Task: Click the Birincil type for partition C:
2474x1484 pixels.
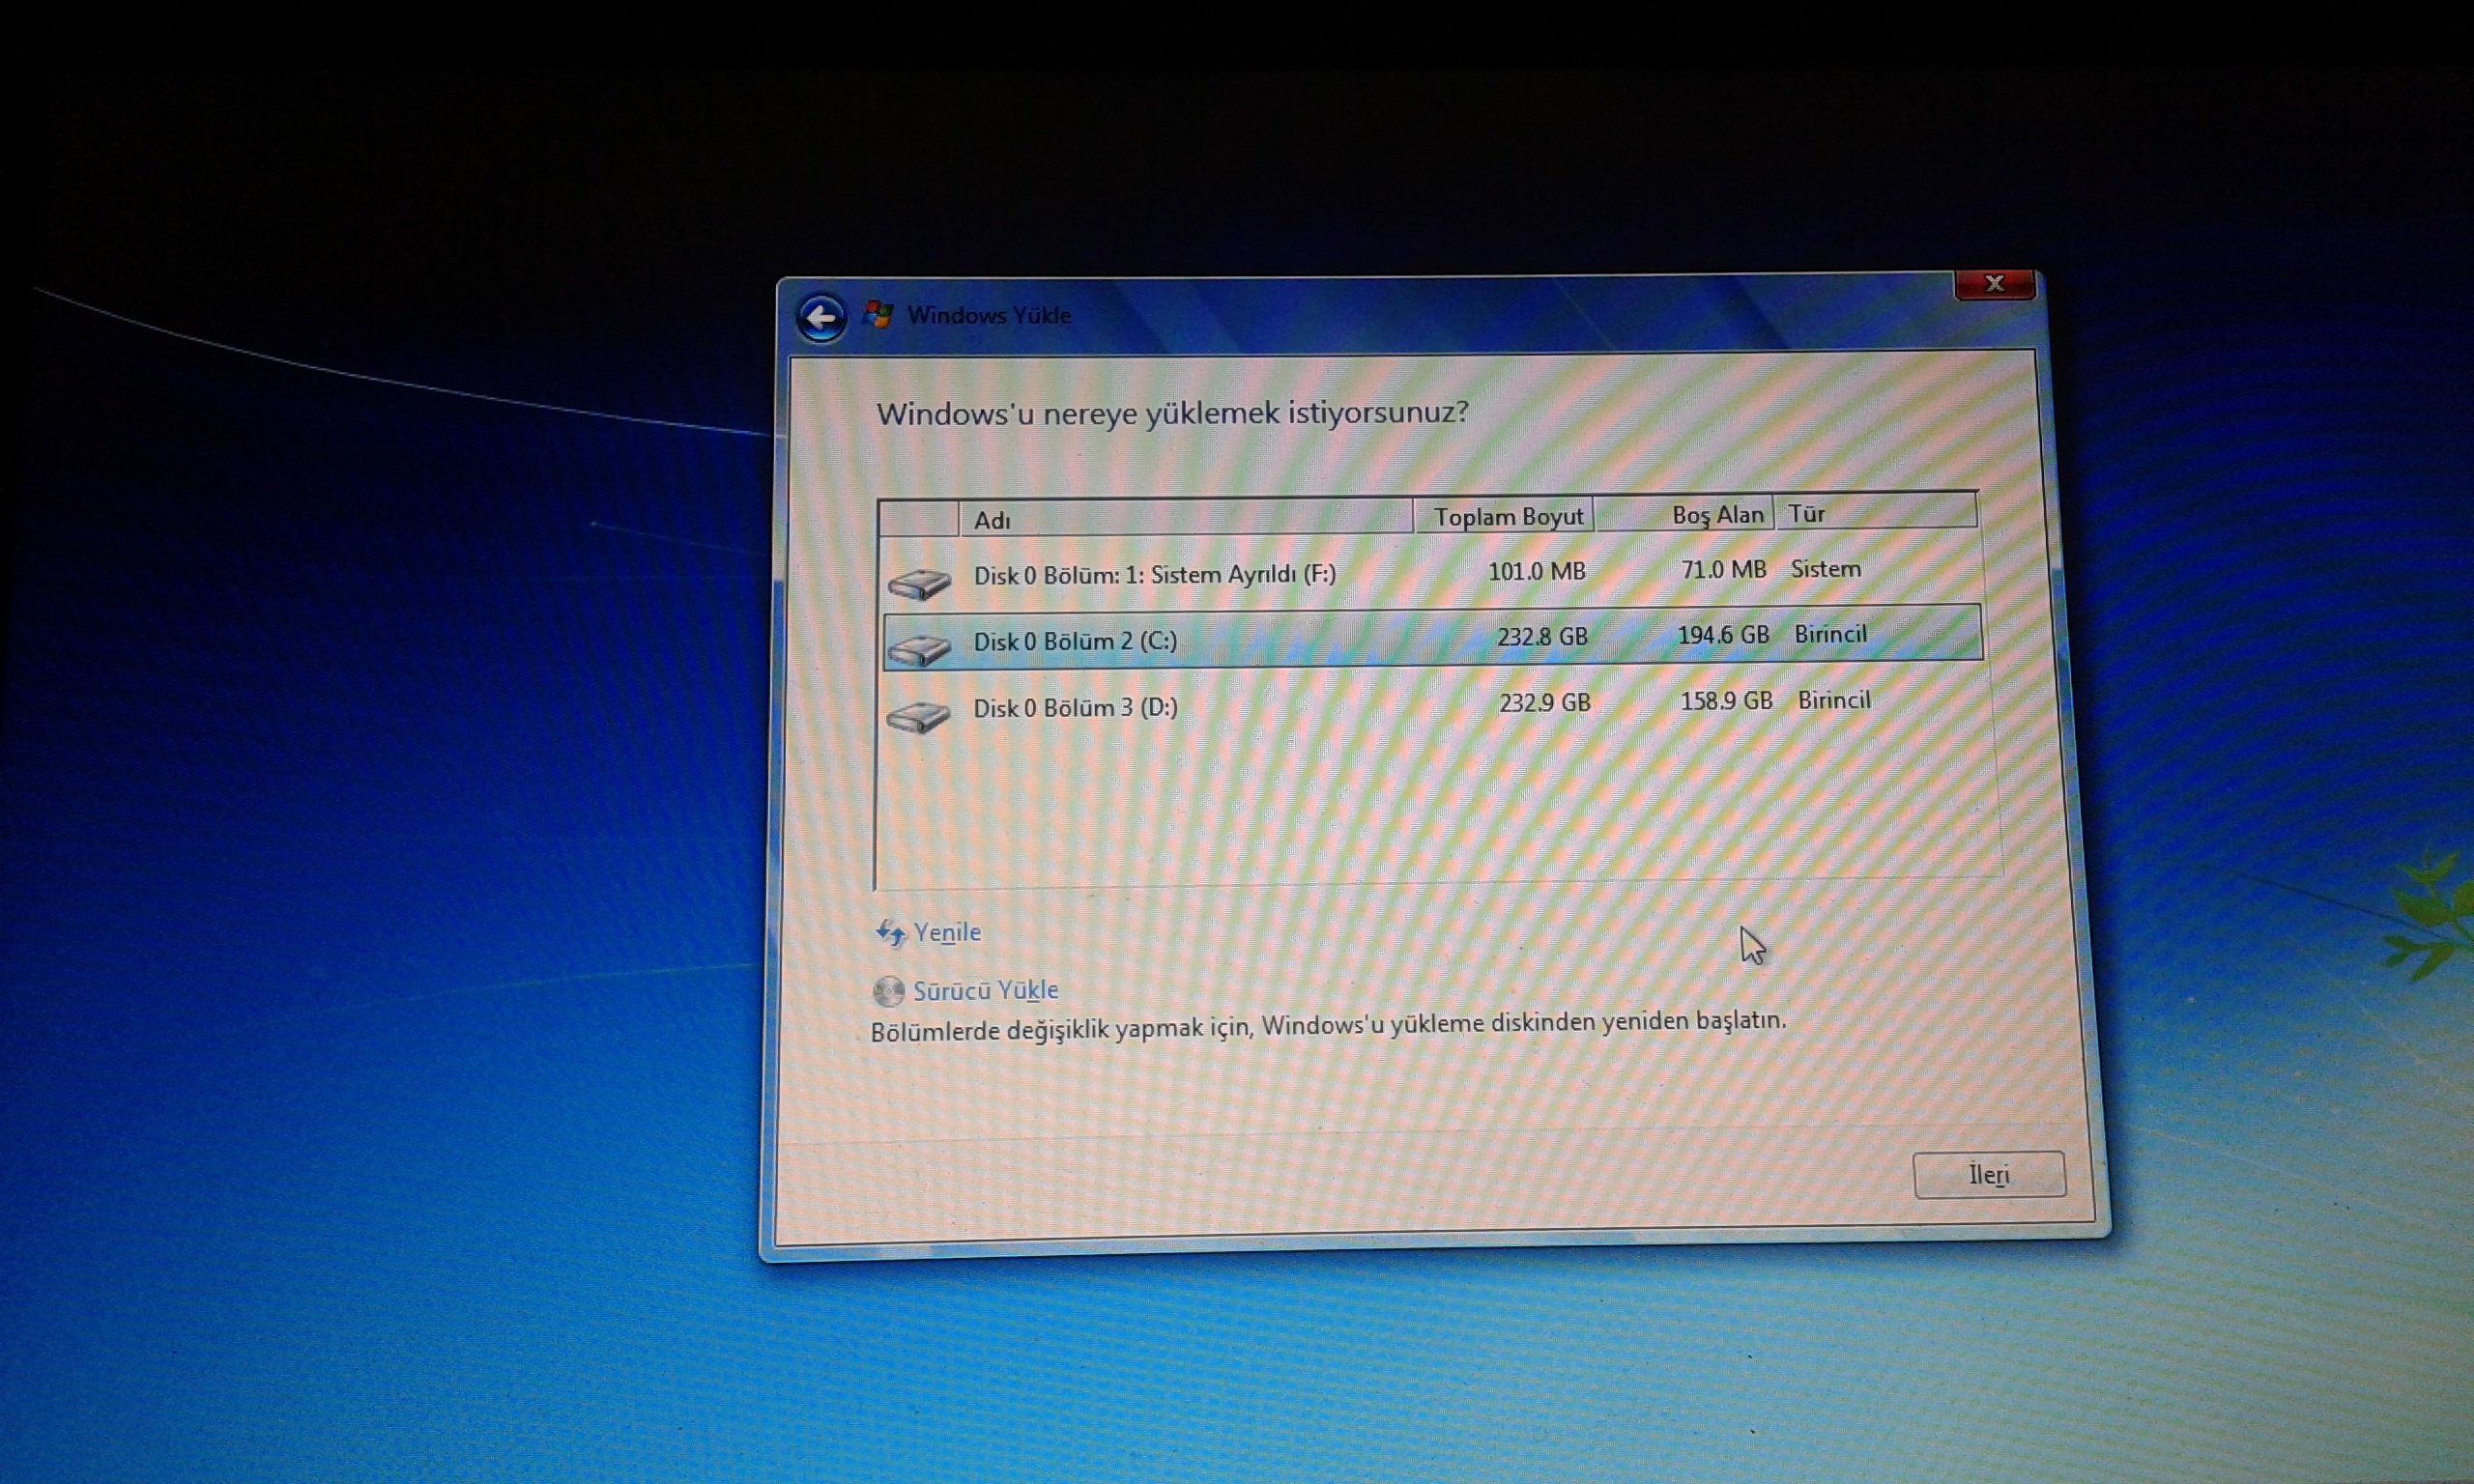Action: [x=1831, y=634]
